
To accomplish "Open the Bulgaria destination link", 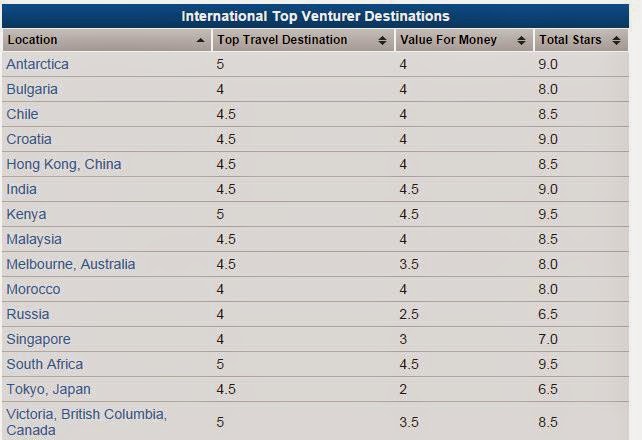I will coord(32,89).
